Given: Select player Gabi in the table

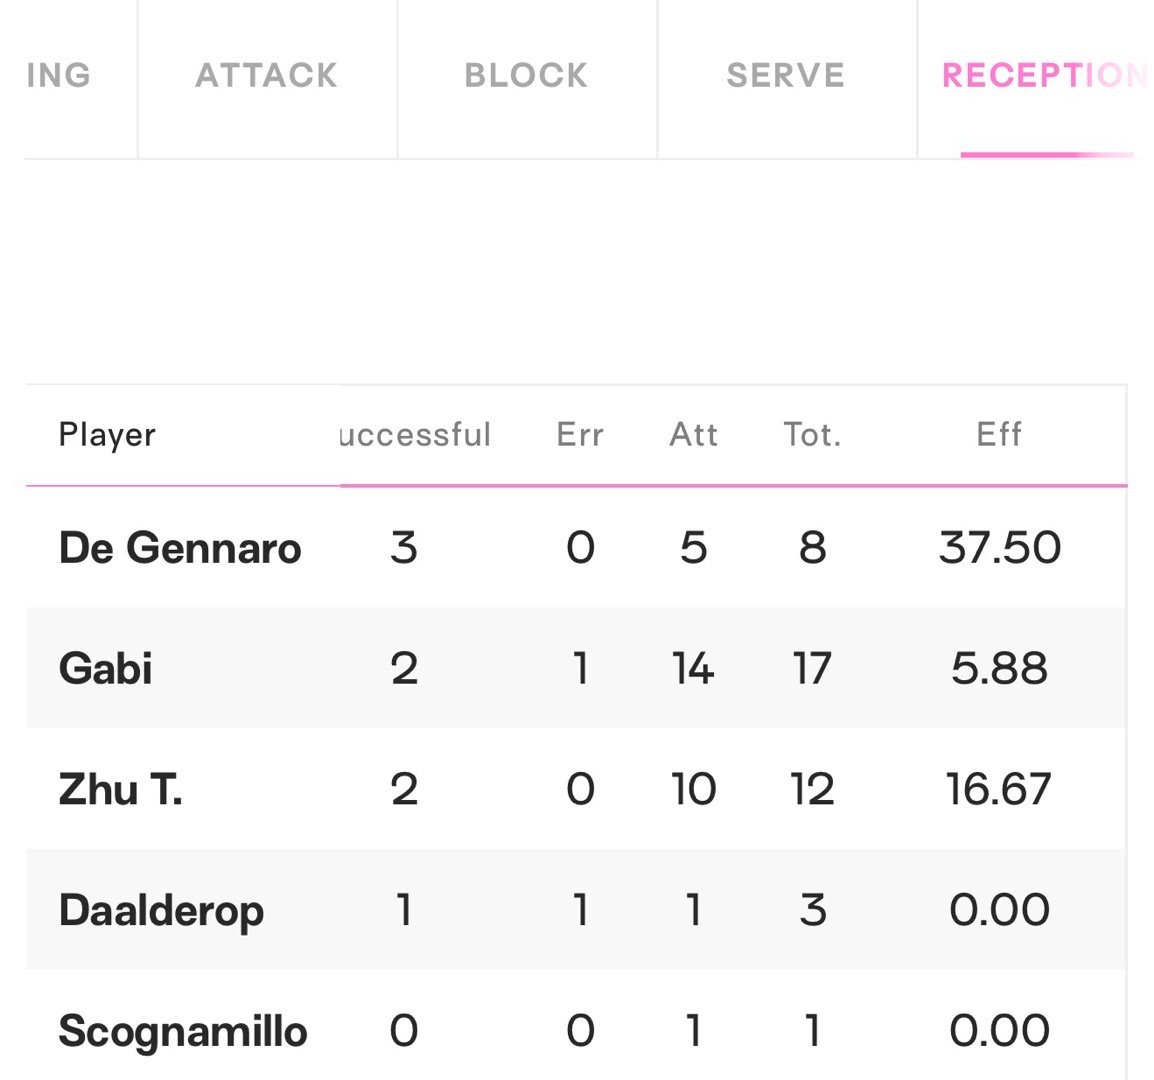Looking at the screenshot, I should click(106, 668).
